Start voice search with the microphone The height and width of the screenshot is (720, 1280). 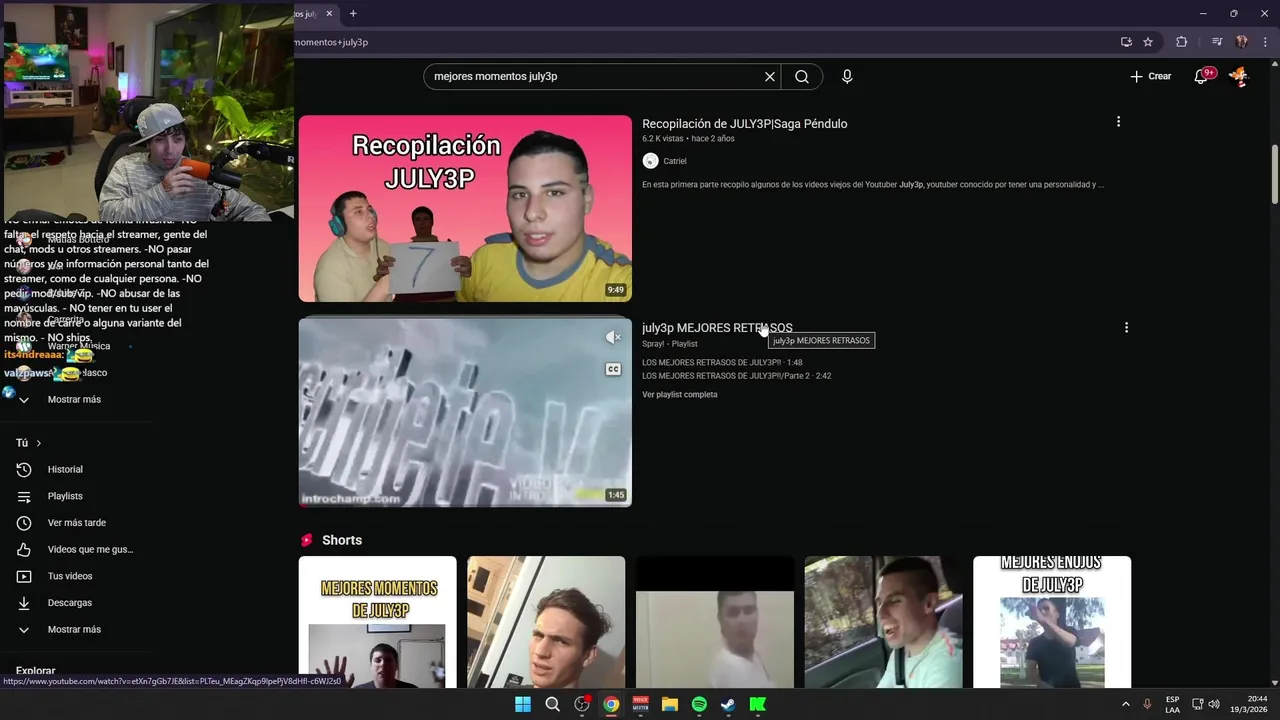847,76
